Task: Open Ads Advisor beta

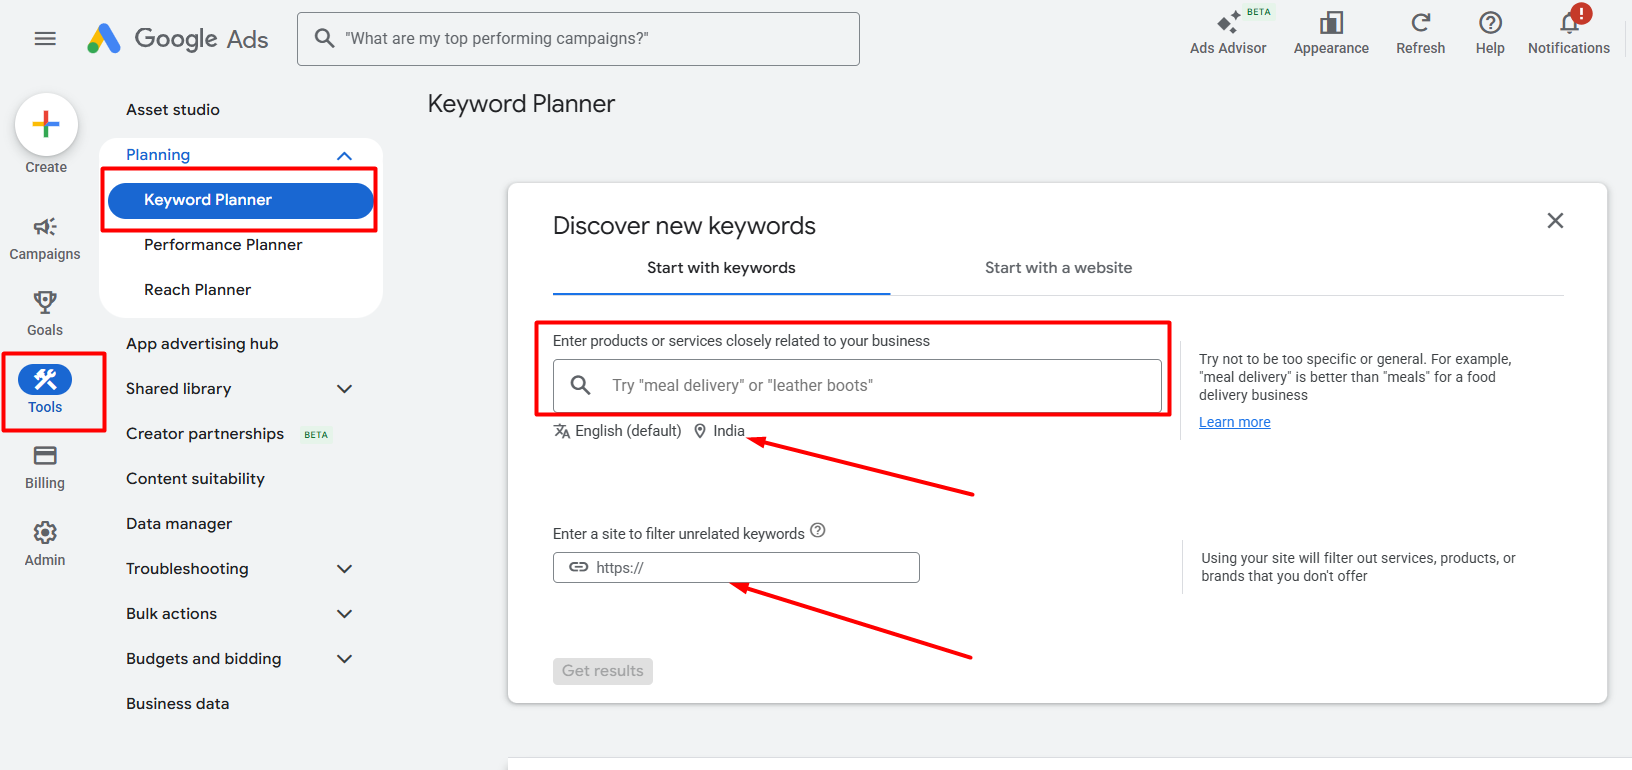Action: pos(1228,33)
